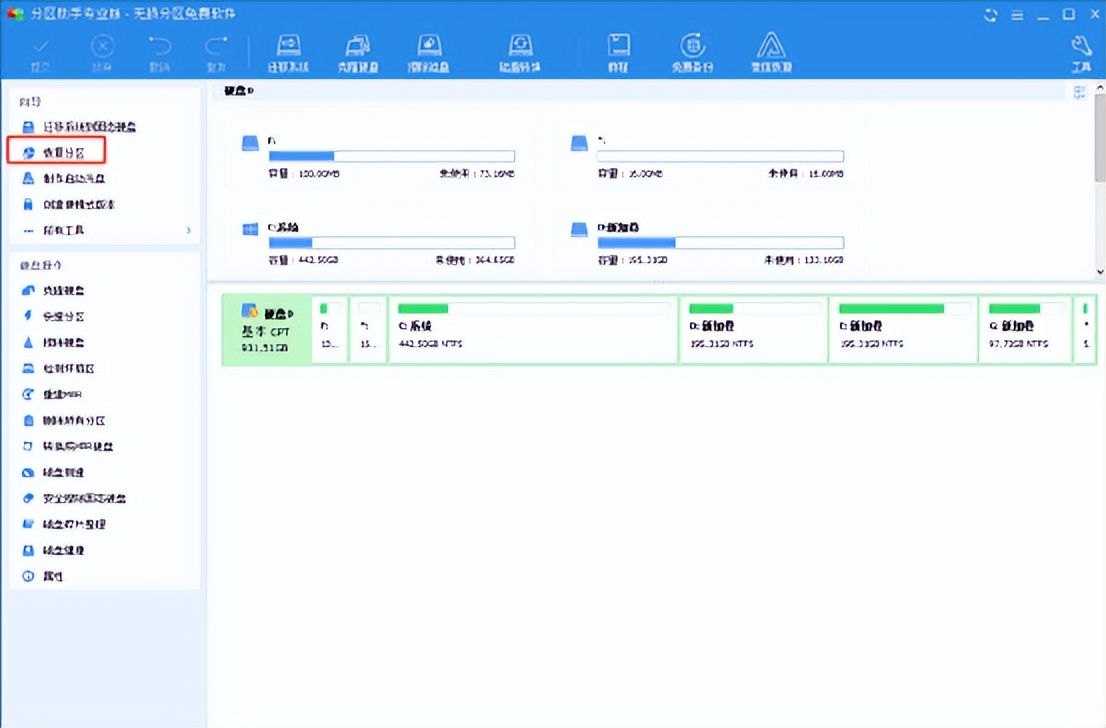Image resolution: width=1106 pixels, height=728 pixels.
Task: Click the 迁移系统 (Migrate OS) toolbar icon
Action: (288, 52)
